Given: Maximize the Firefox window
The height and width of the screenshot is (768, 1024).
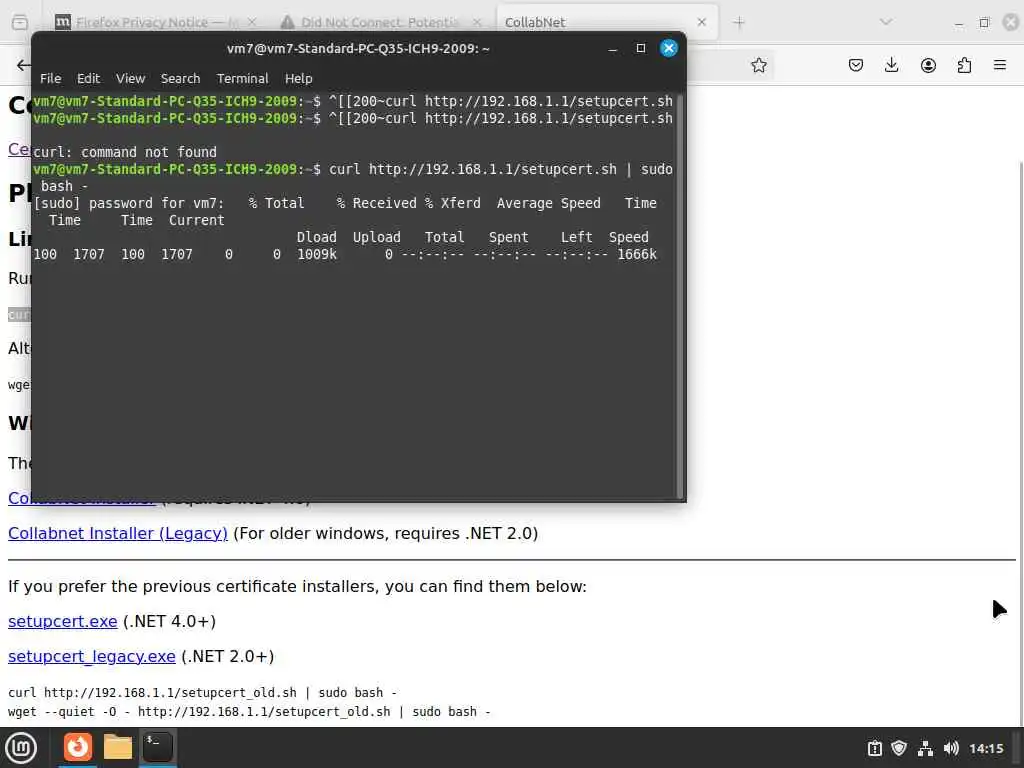Looking at the screenshot, I should 984,23.
